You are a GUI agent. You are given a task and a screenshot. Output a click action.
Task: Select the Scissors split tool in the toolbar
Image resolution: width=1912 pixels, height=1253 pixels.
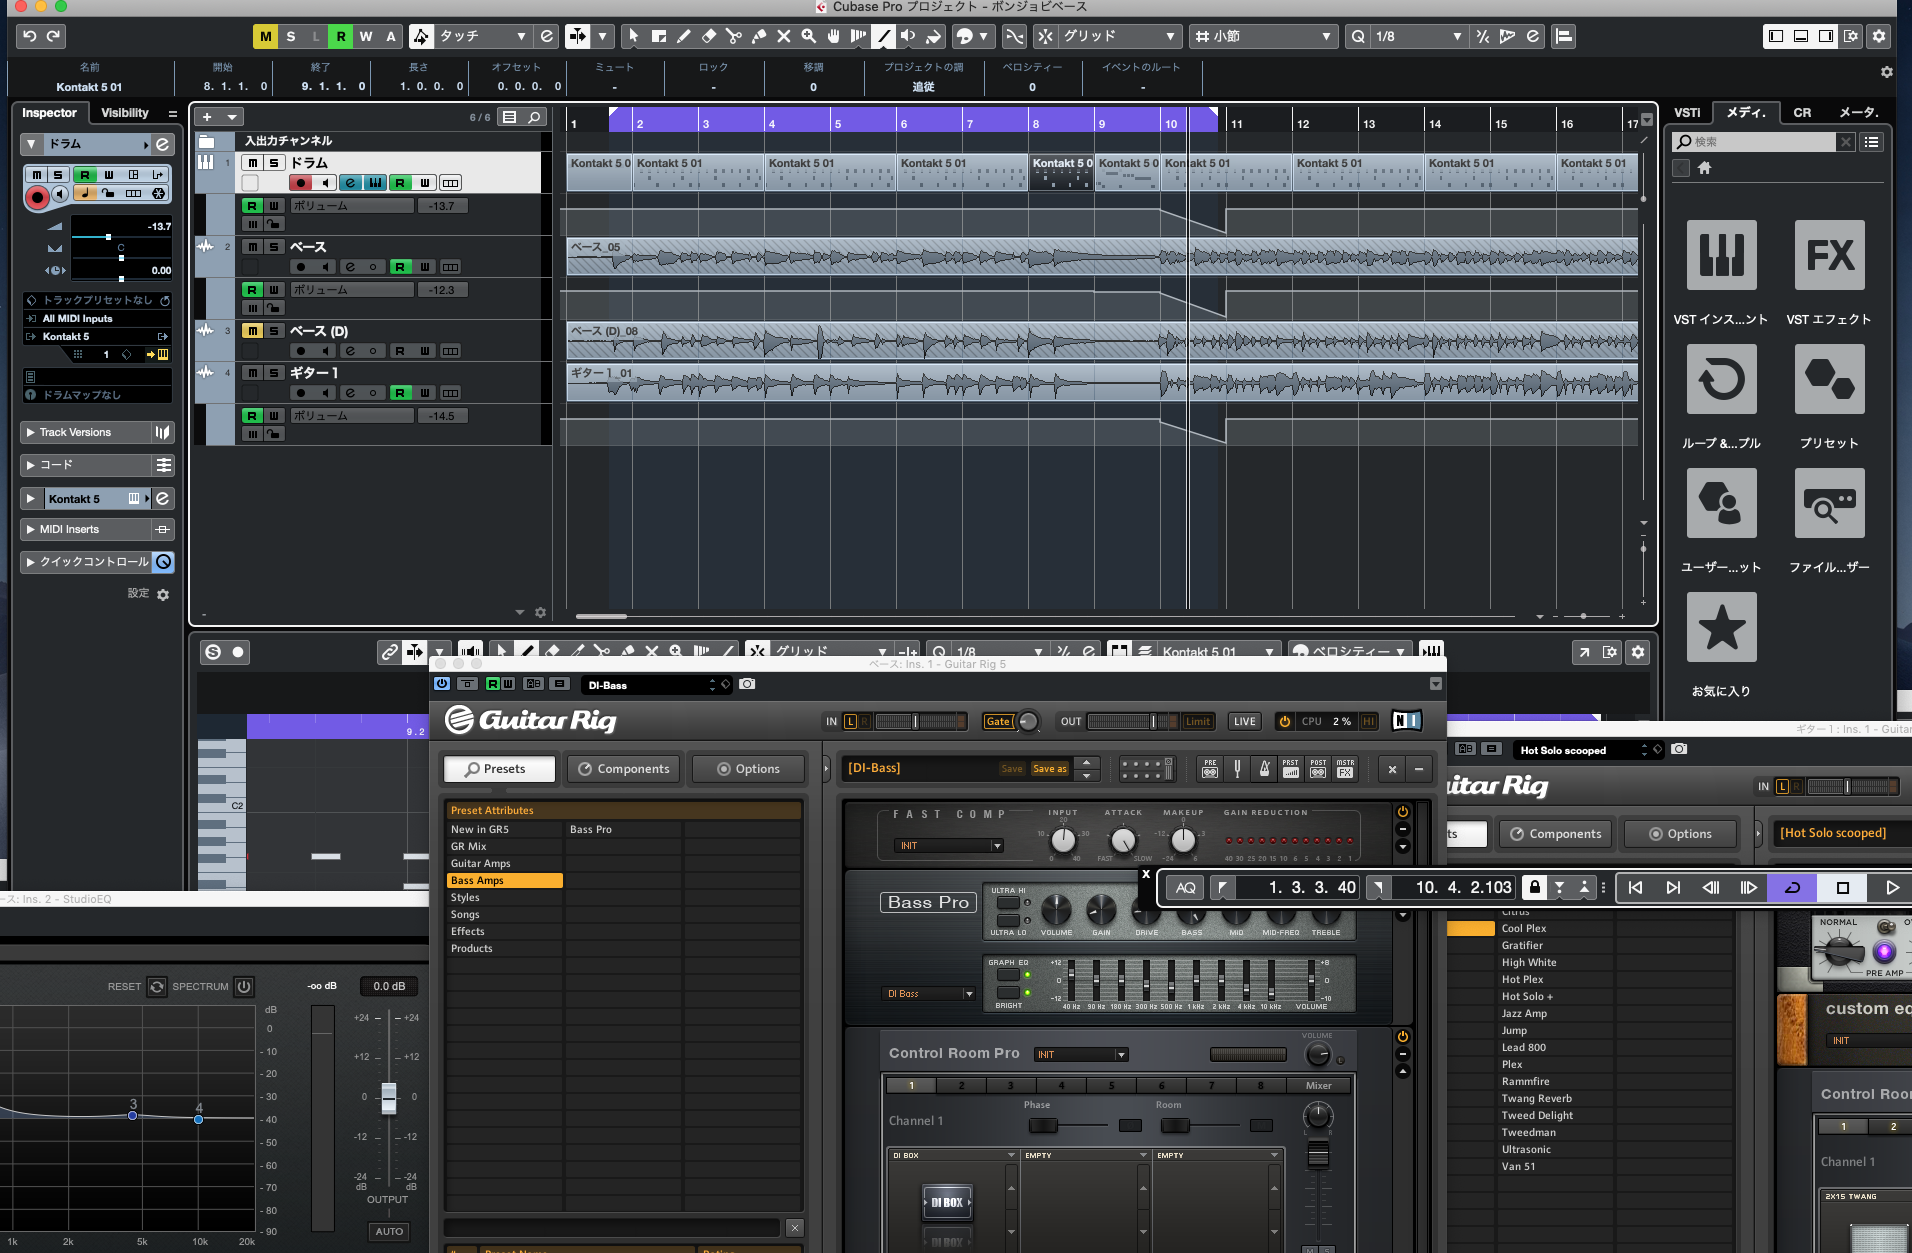(734, 37)
